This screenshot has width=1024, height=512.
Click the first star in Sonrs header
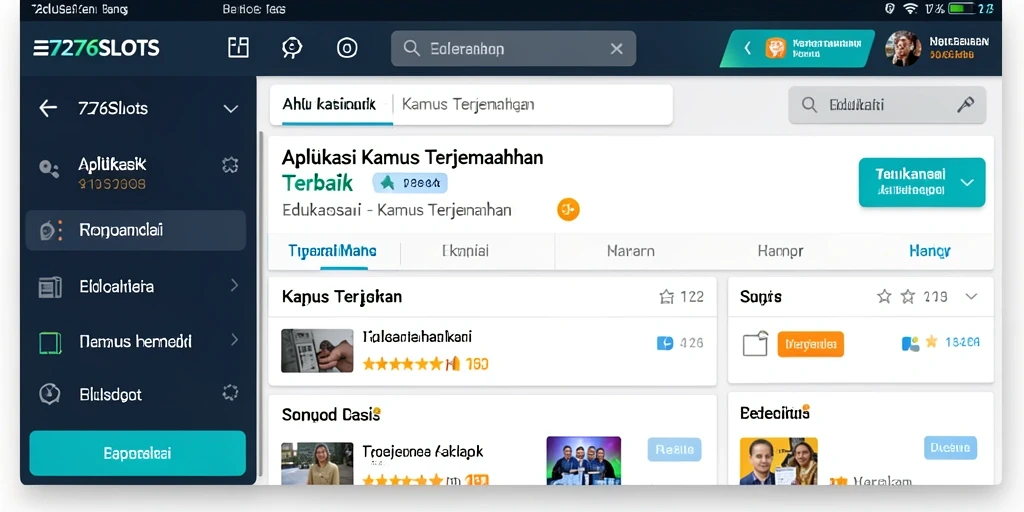884,297
